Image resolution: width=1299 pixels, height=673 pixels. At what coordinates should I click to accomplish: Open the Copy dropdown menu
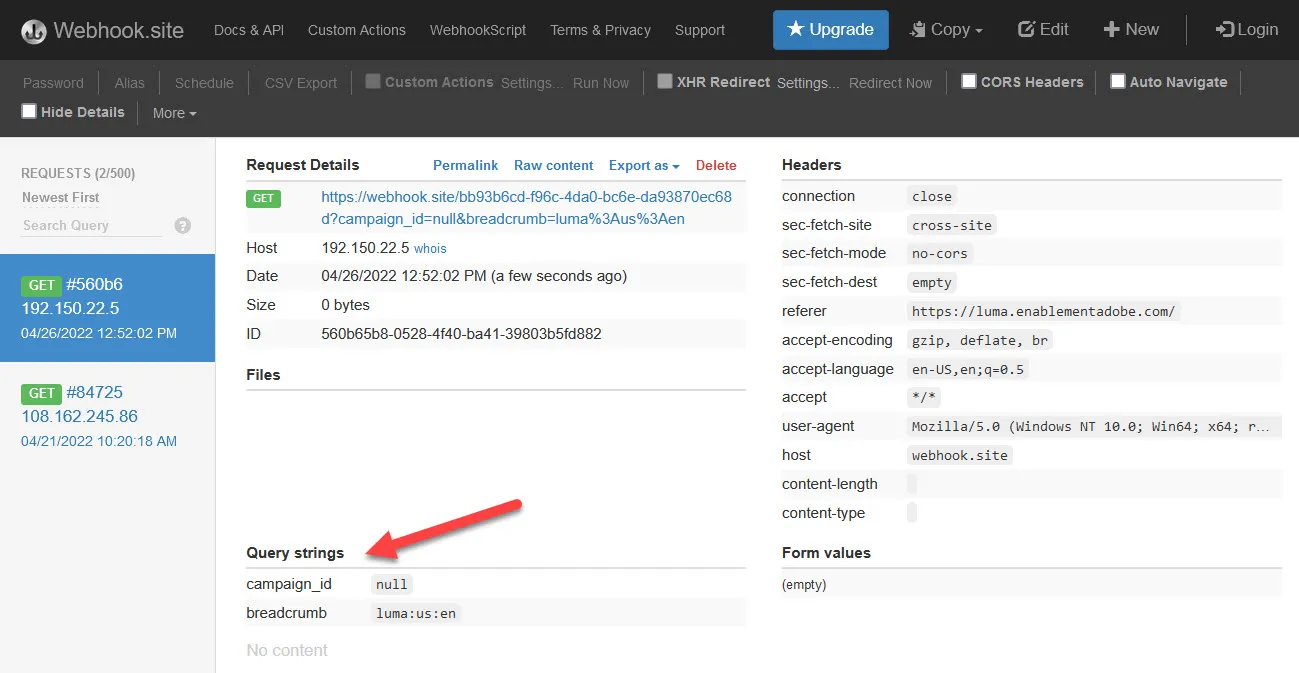pos(946,30)
